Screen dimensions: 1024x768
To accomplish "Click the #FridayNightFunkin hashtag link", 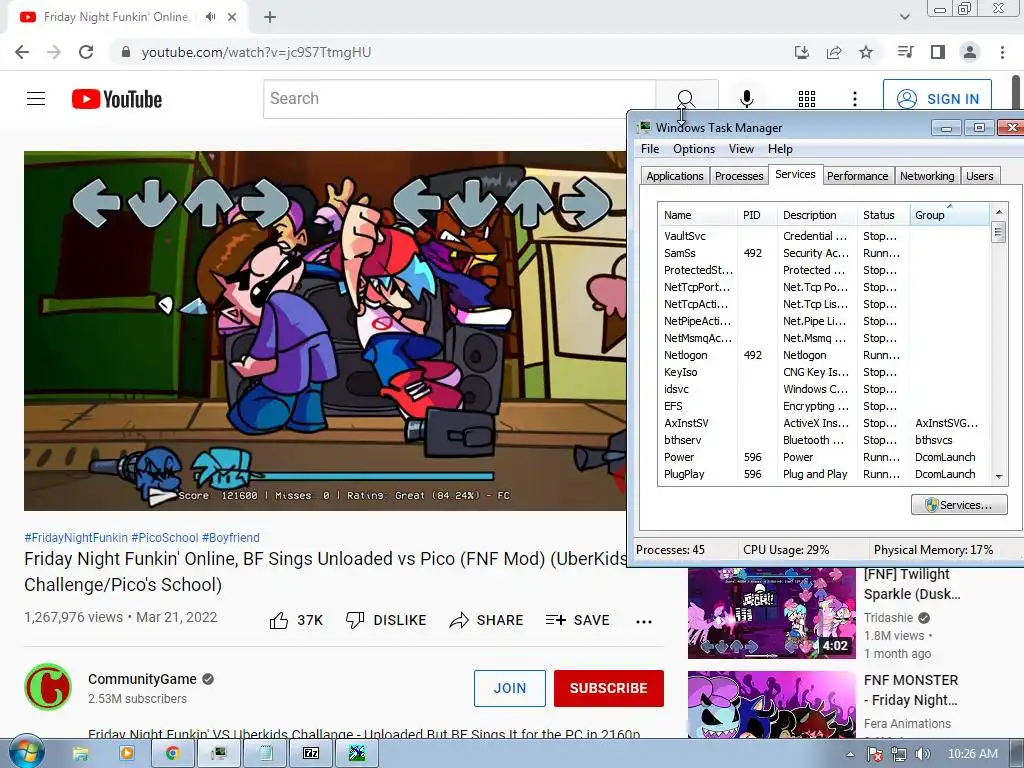I will (76, 537).
